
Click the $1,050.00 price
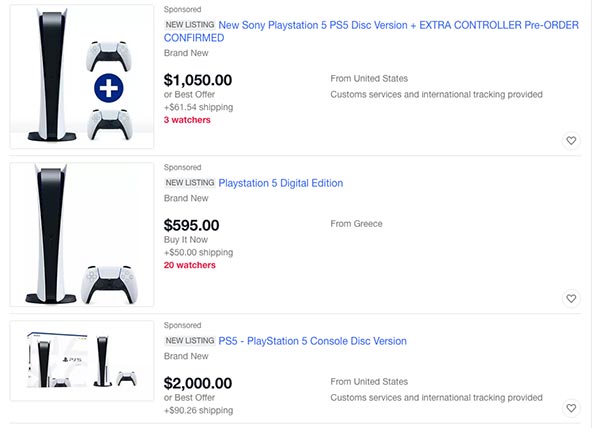[x=198, y=81]
